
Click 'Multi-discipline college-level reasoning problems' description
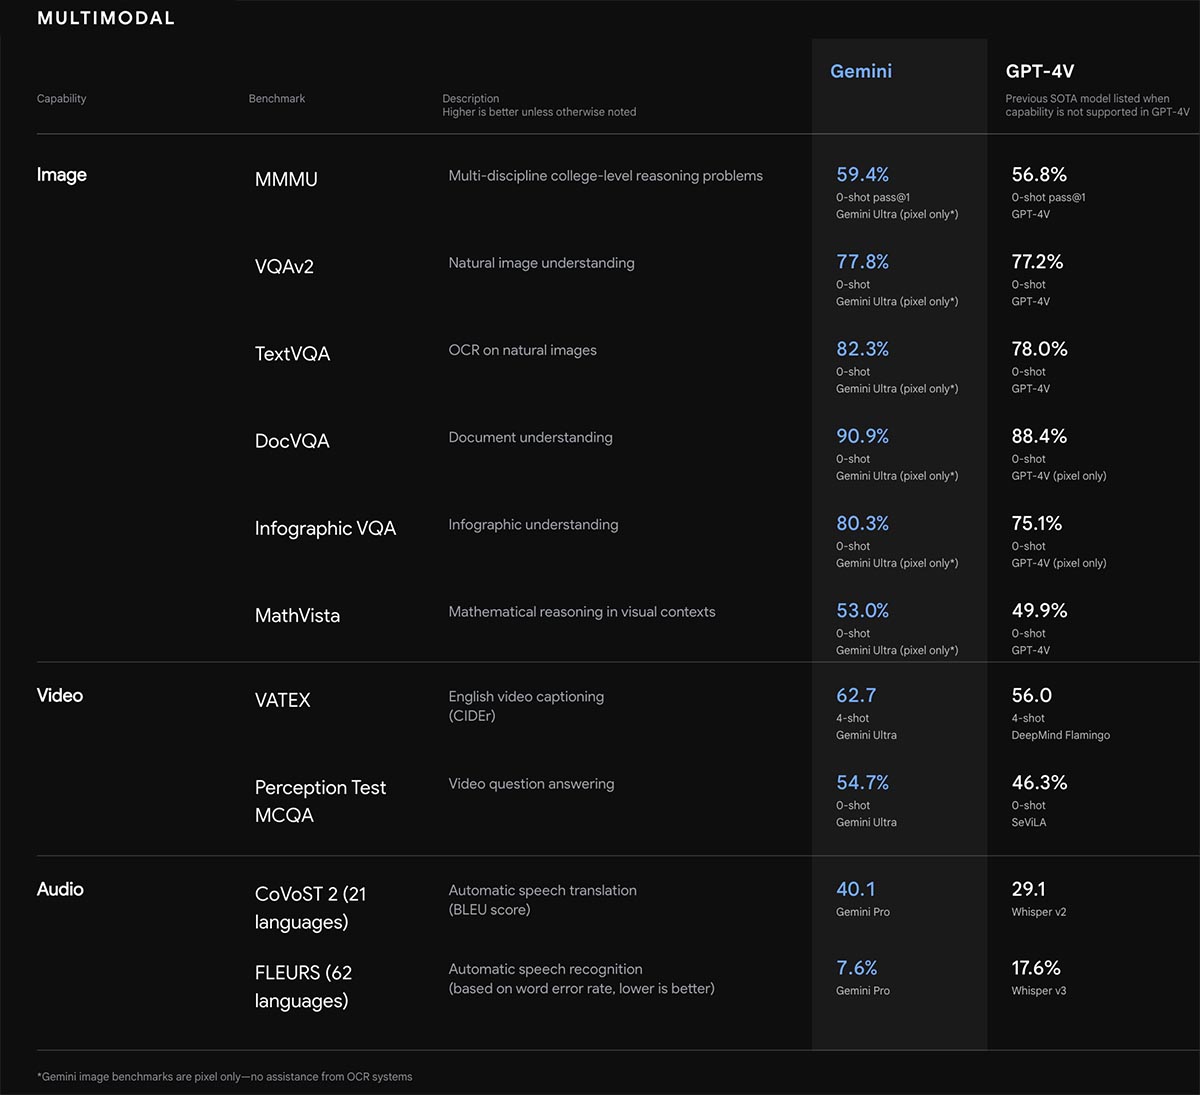605,176
